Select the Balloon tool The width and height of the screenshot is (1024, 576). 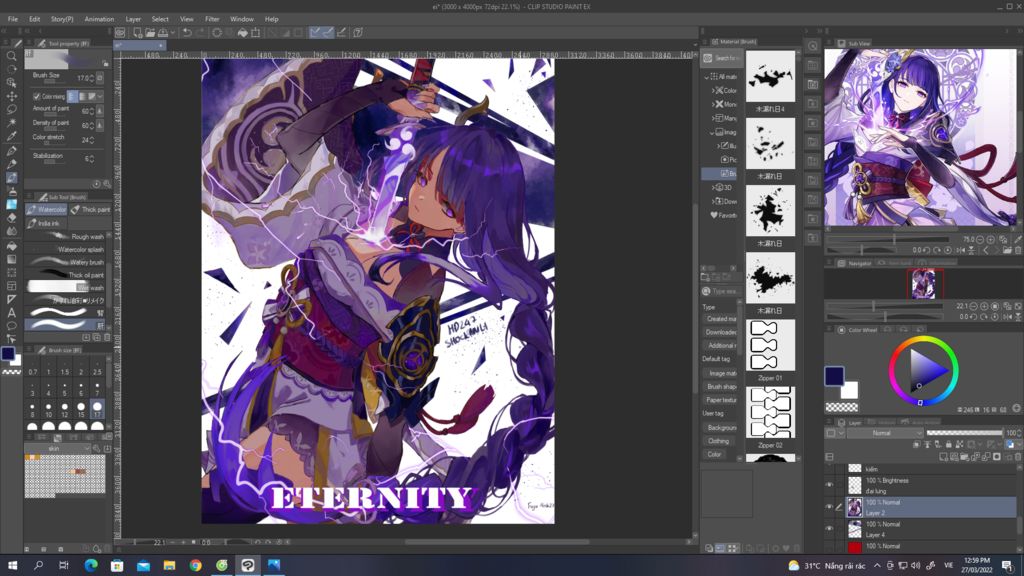click(x=11, y=325)
